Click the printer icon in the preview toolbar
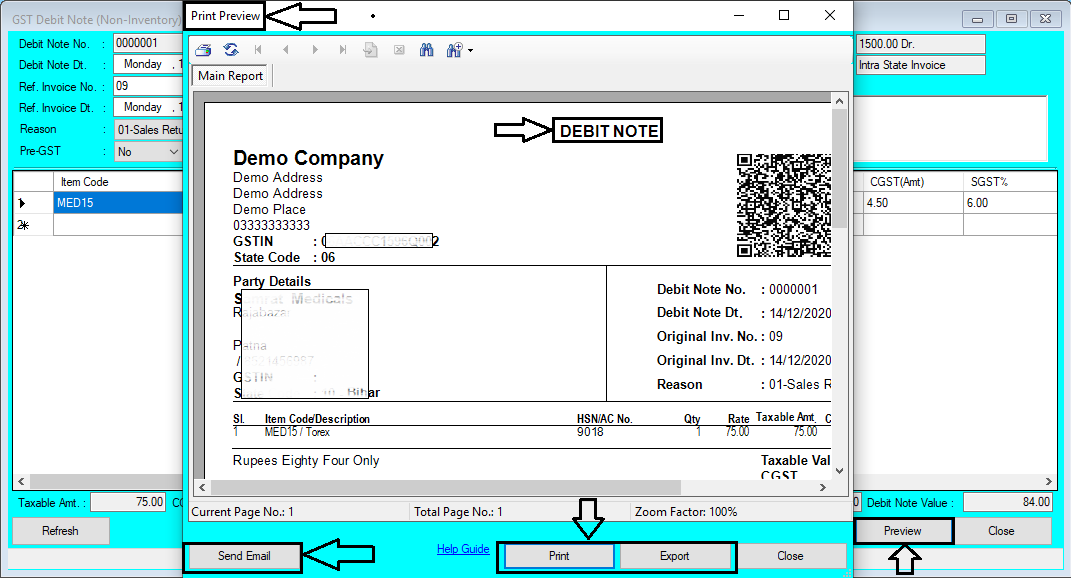The width and height of the screenshot is (1071, 578). coord(203,49)
